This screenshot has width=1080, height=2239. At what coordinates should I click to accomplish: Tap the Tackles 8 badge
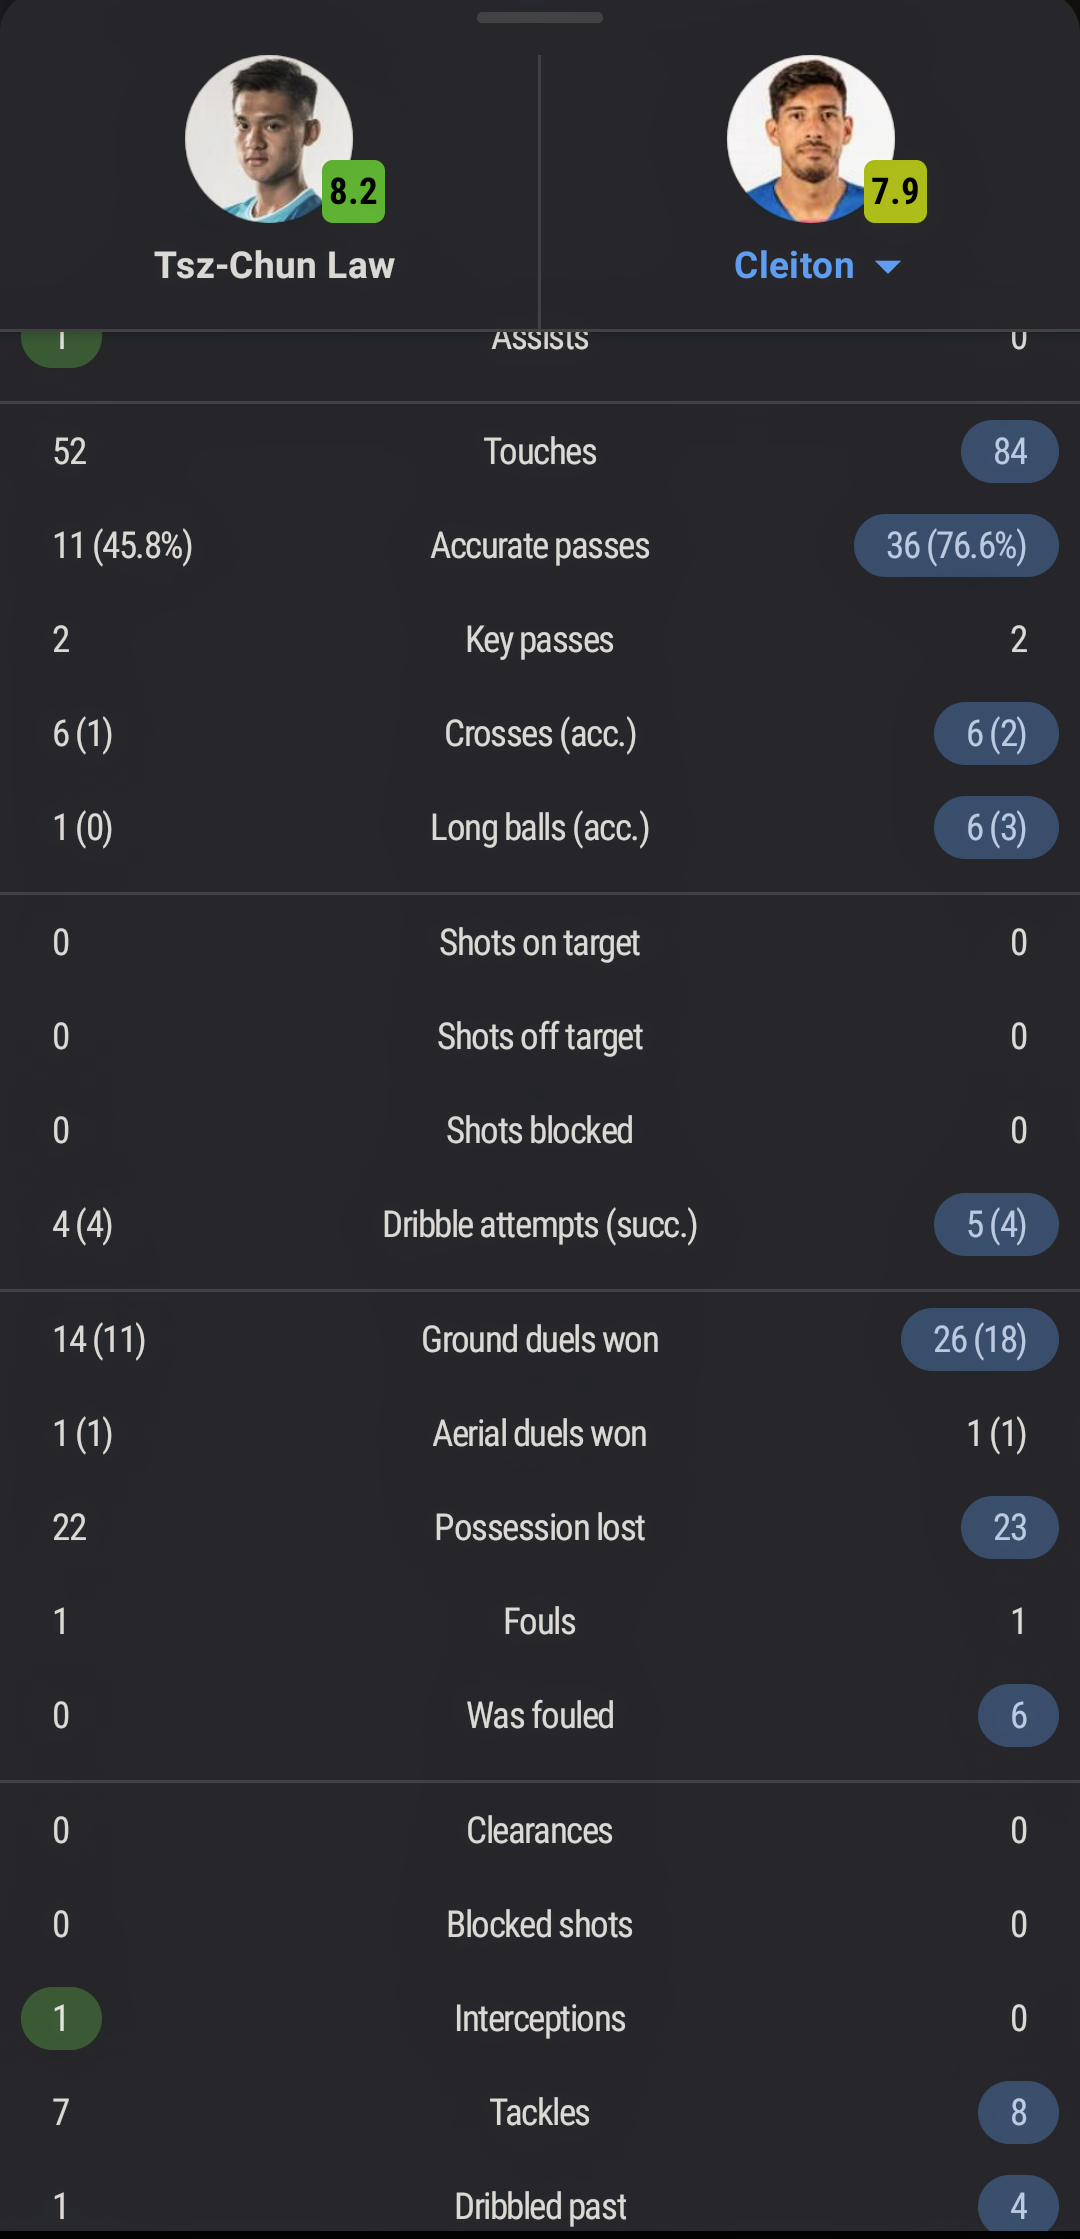coord(1018,2113)
